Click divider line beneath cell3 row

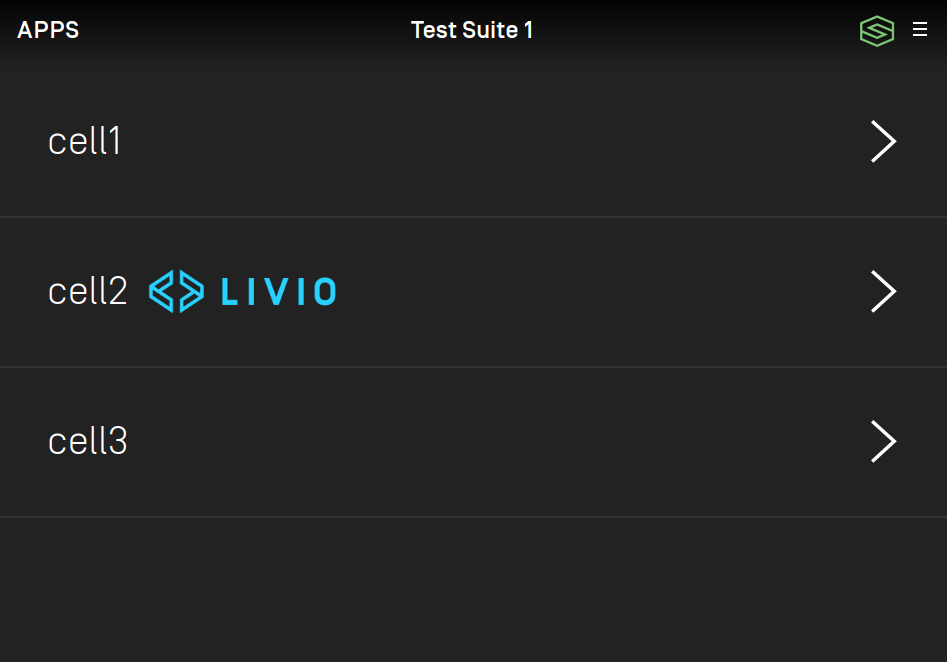(x=474, y=516)
